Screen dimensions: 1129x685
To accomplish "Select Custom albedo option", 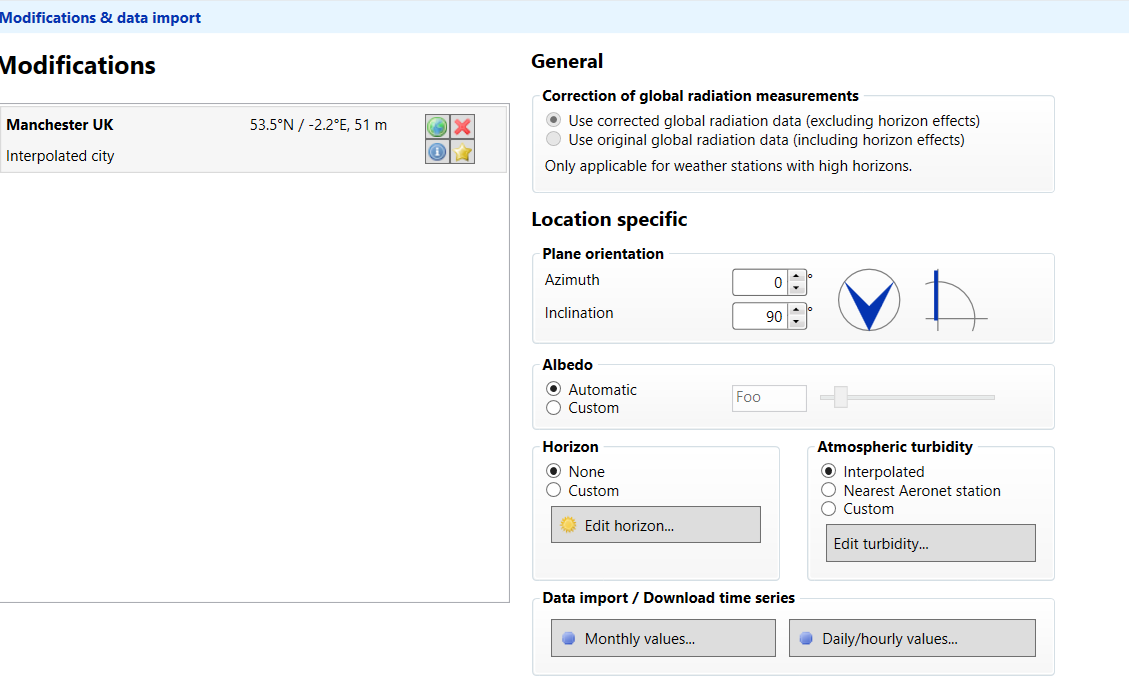I will [x=554, y=408].
